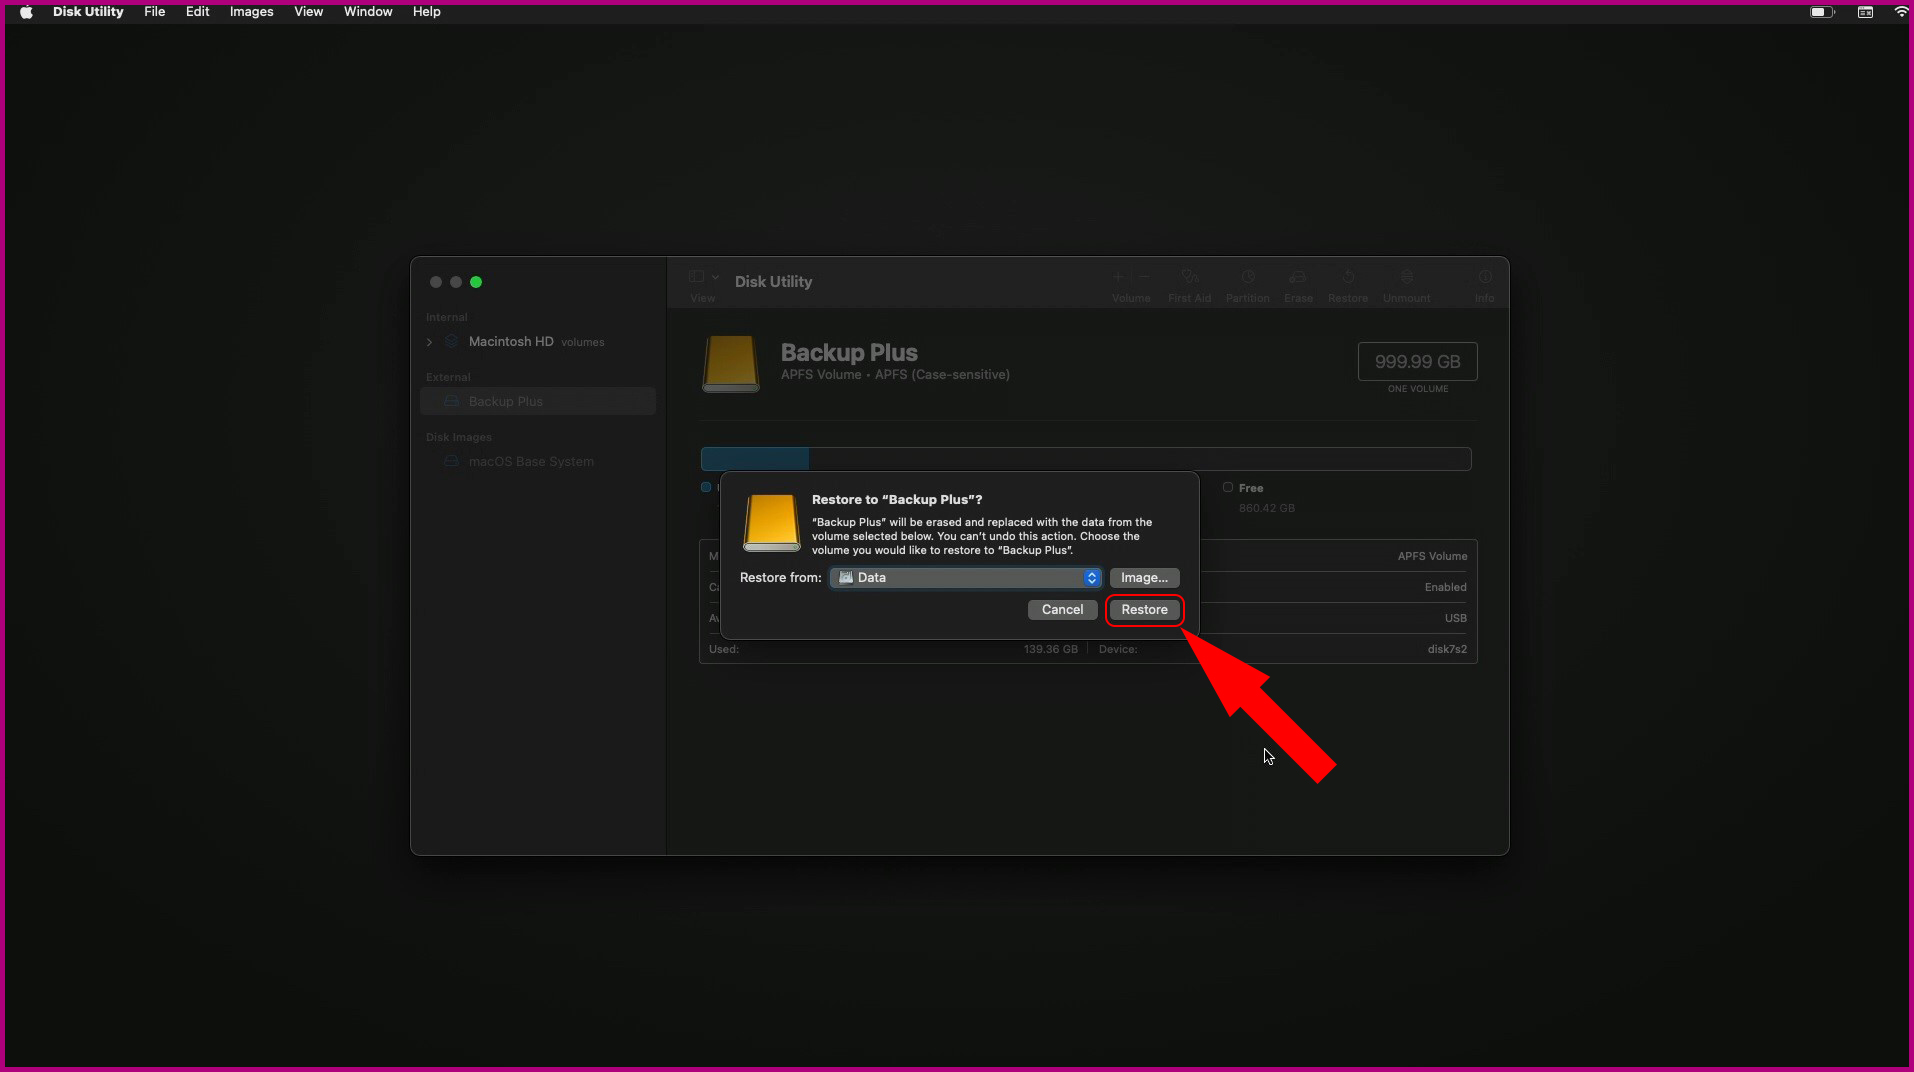Open the Partition tool in the toolbar
1914x1072 pixels.
coord(1247,284)
